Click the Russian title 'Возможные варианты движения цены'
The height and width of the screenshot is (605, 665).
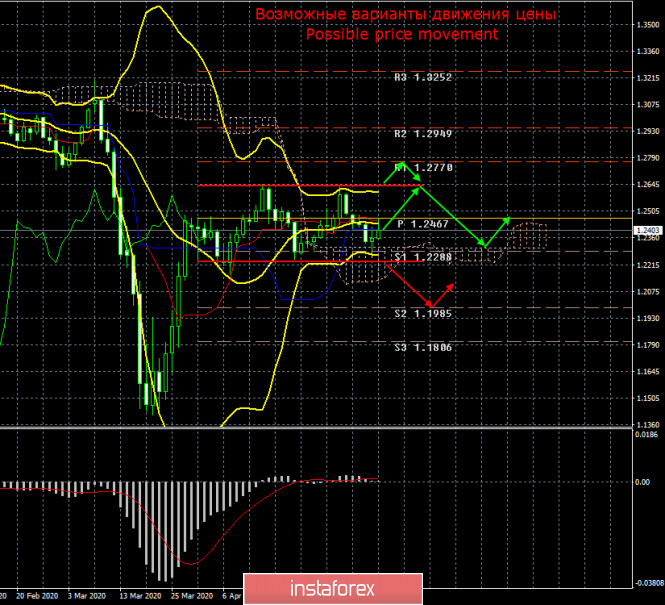point(405,14)
